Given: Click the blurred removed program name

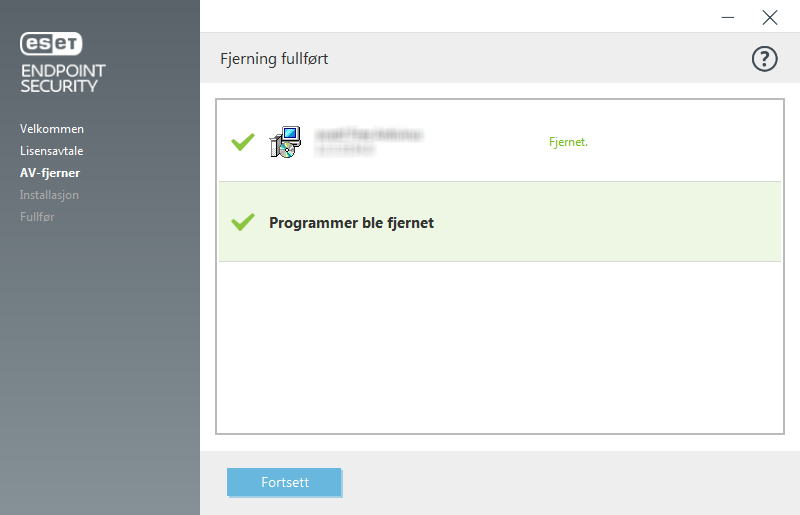Looking at the screenshot, I should (x=368, y=142).
